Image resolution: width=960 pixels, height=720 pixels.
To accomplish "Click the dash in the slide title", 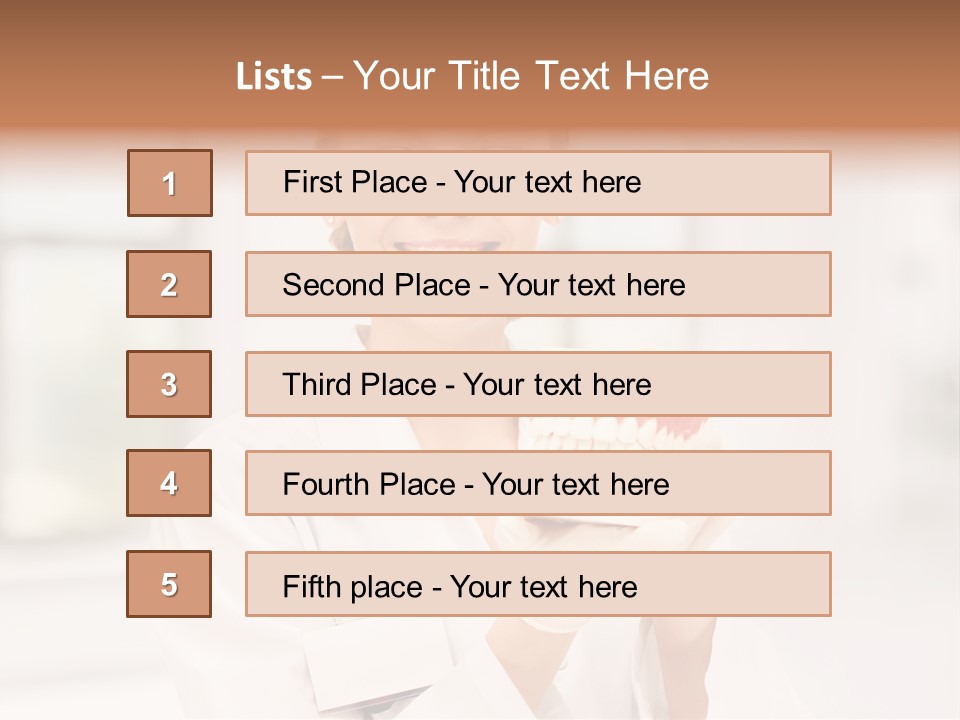I will click(333, 77).
